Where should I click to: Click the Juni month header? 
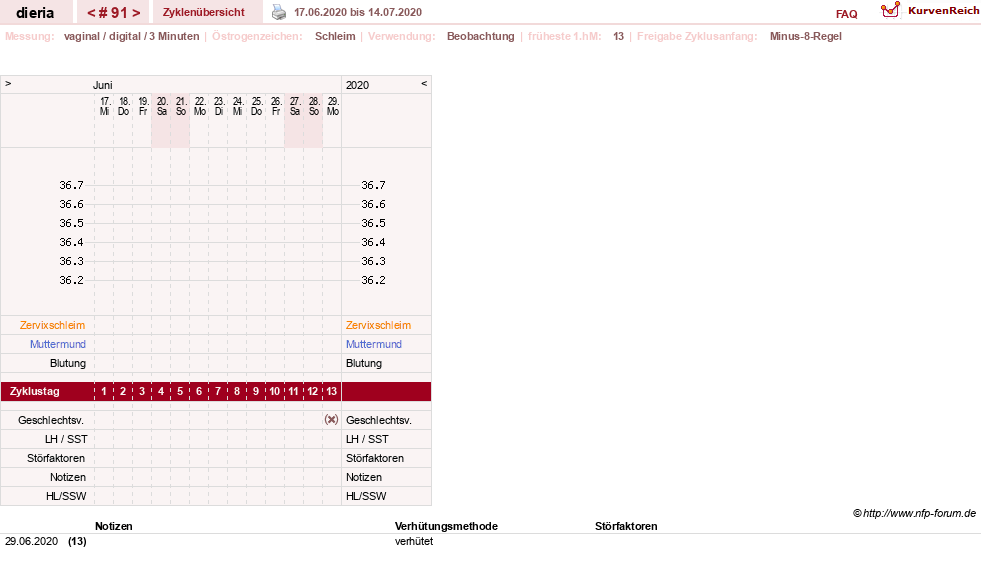[103, 85]
